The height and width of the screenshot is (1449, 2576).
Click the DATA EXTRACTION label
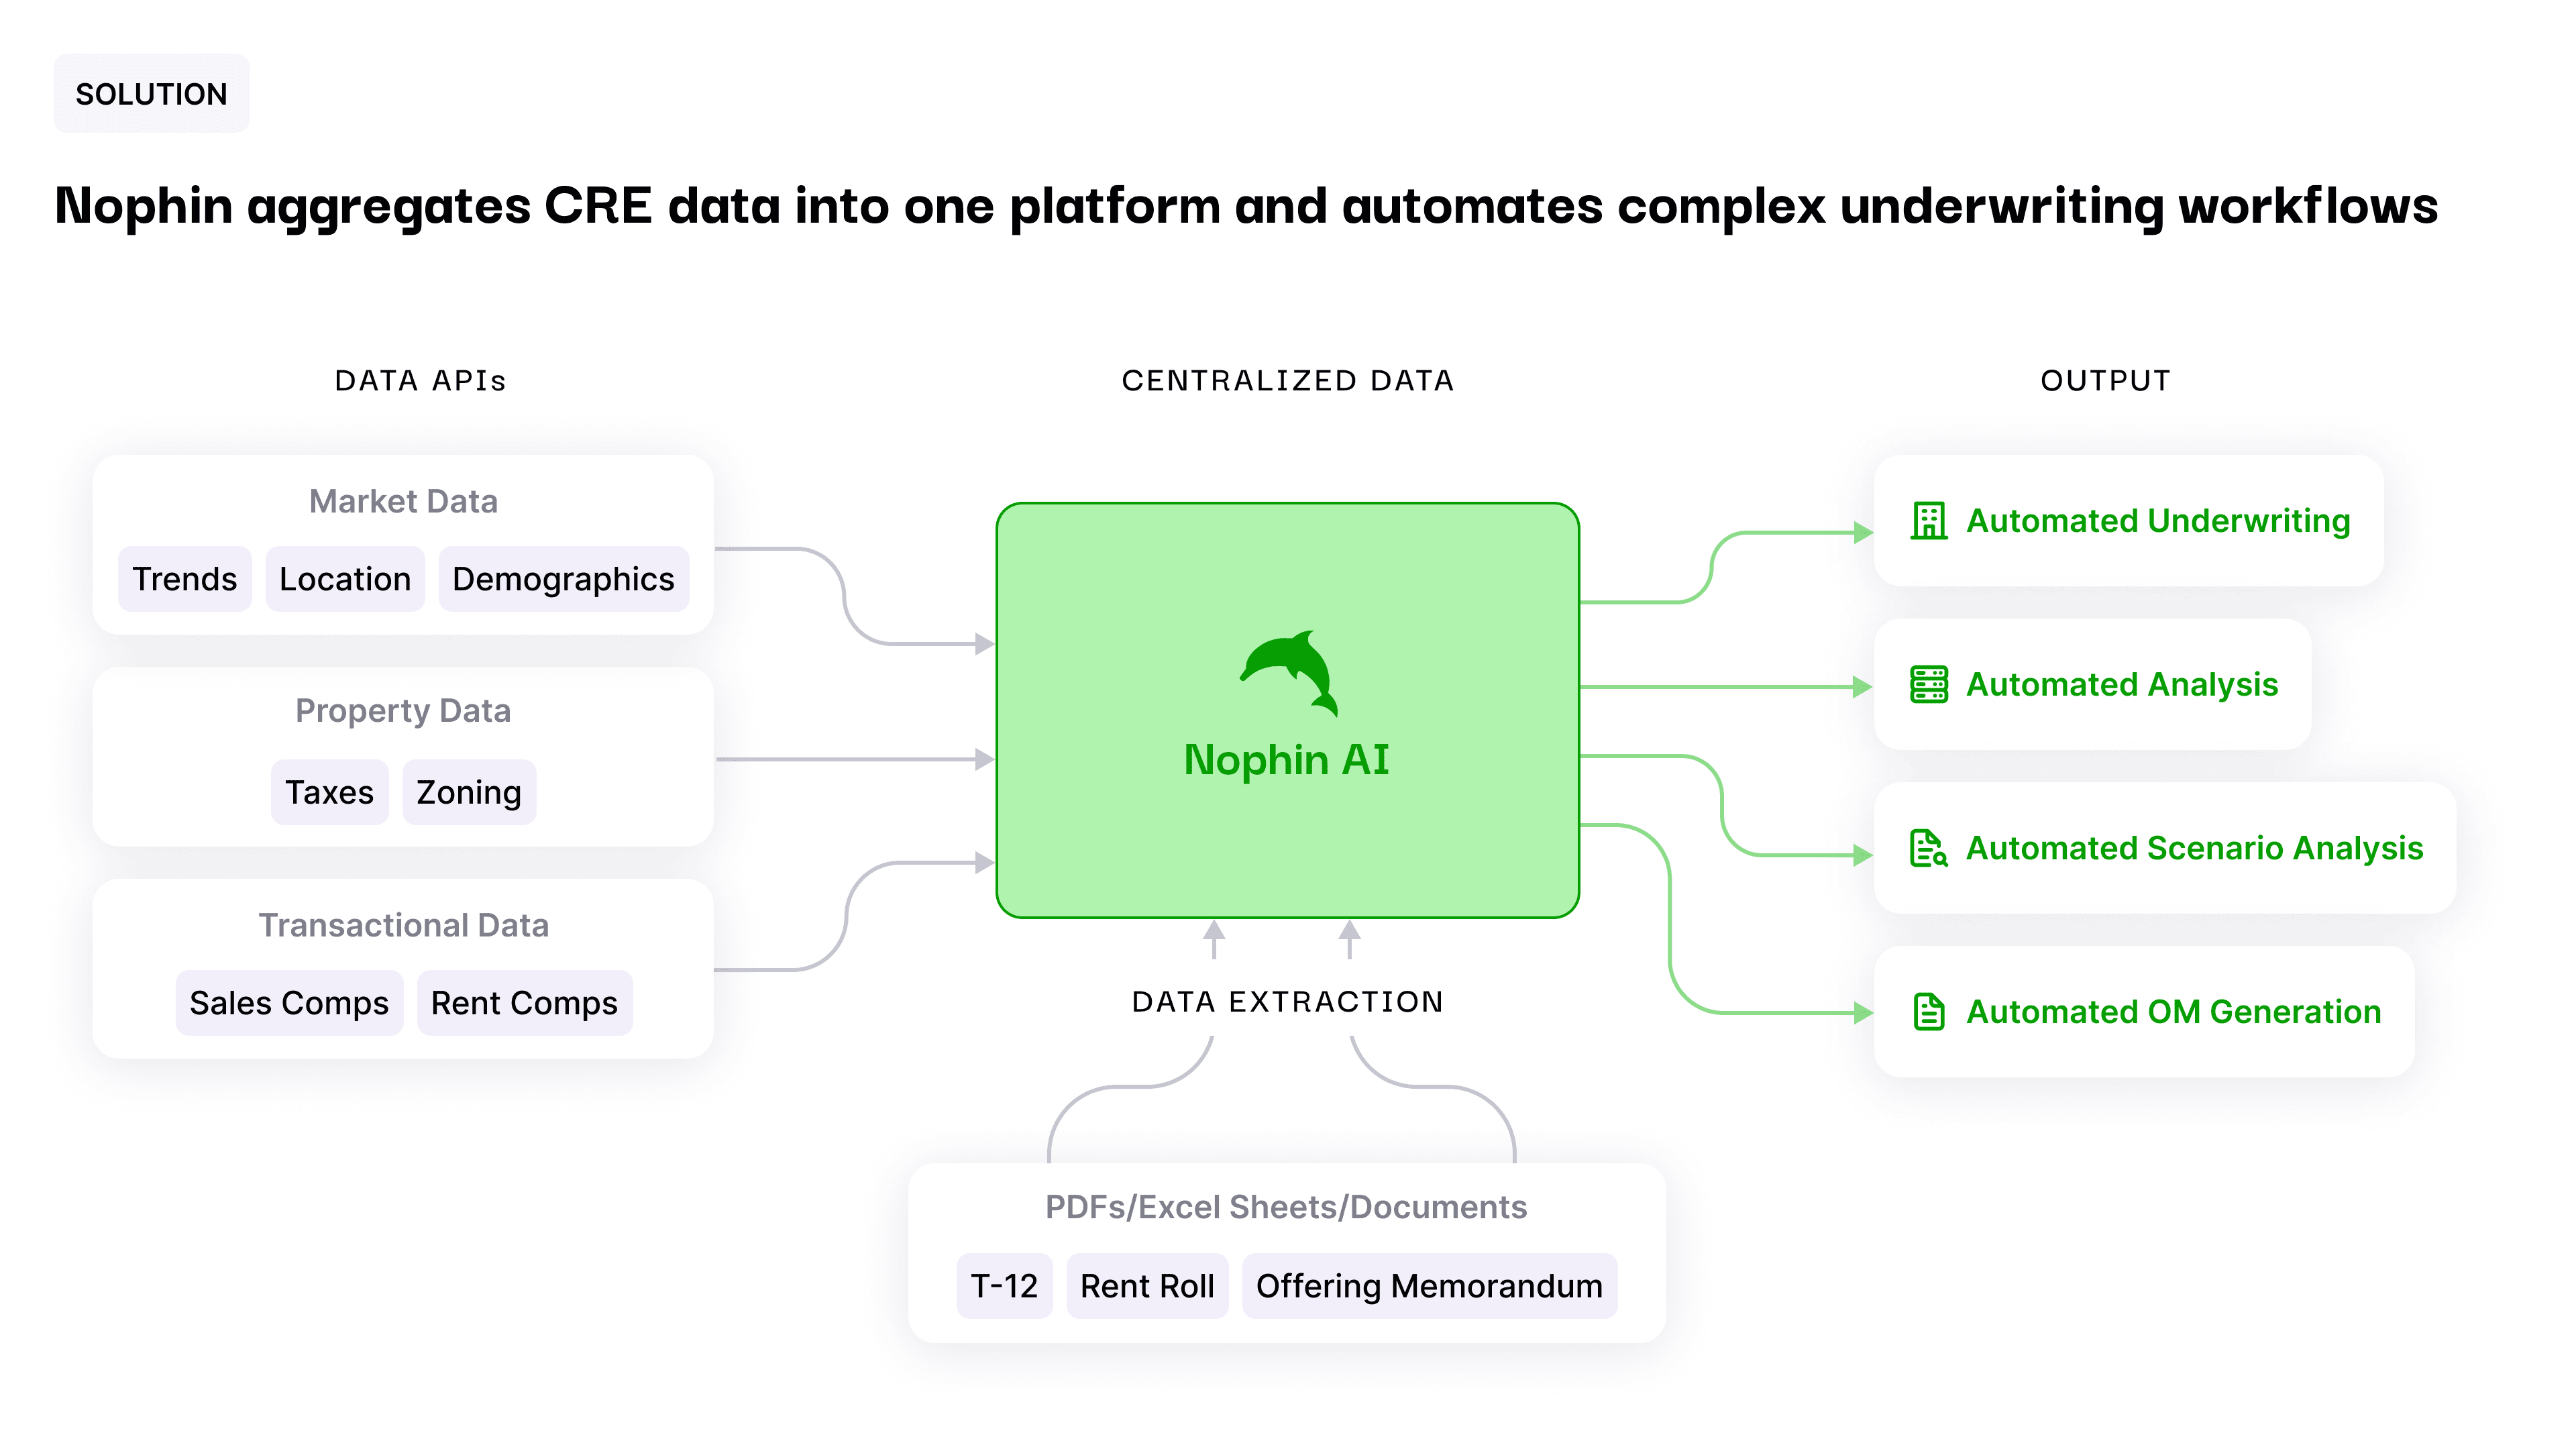(x=1288, y=1002)
